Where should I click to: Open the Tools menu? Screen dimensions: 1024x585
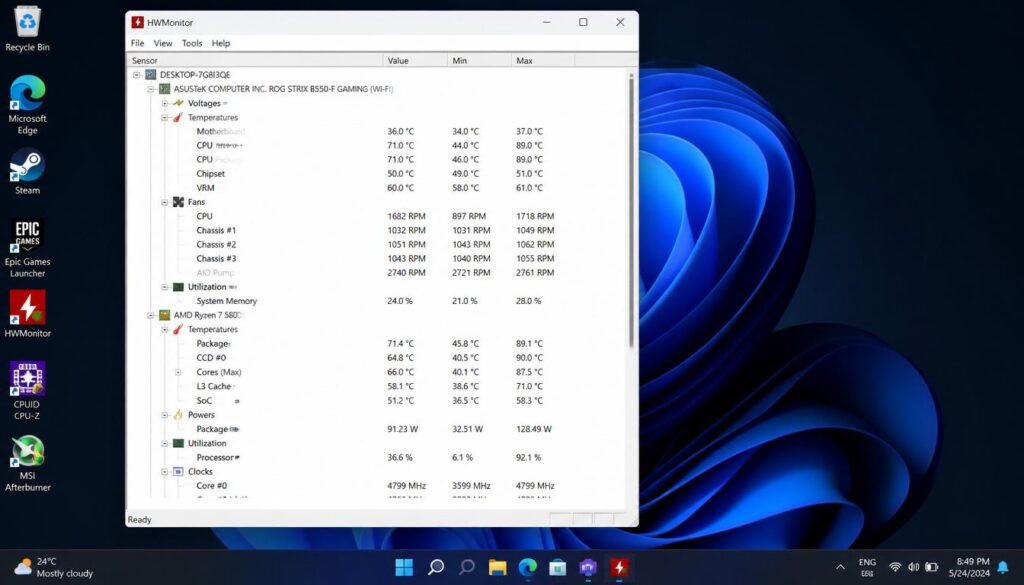[192, 43]
